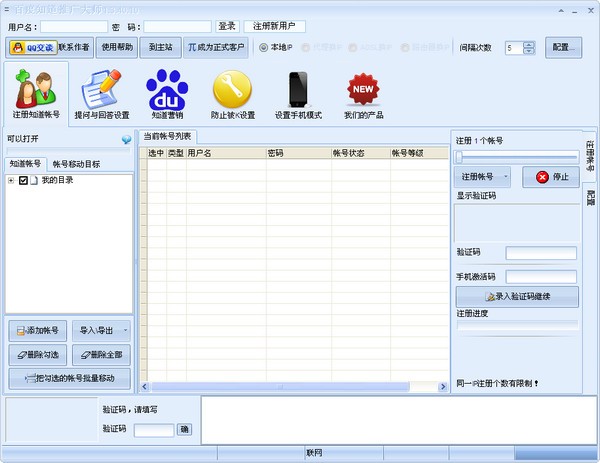Click the blue diamond icon beside 可以打开
This screenshot has height=463, width=600.
click(126, 140)
